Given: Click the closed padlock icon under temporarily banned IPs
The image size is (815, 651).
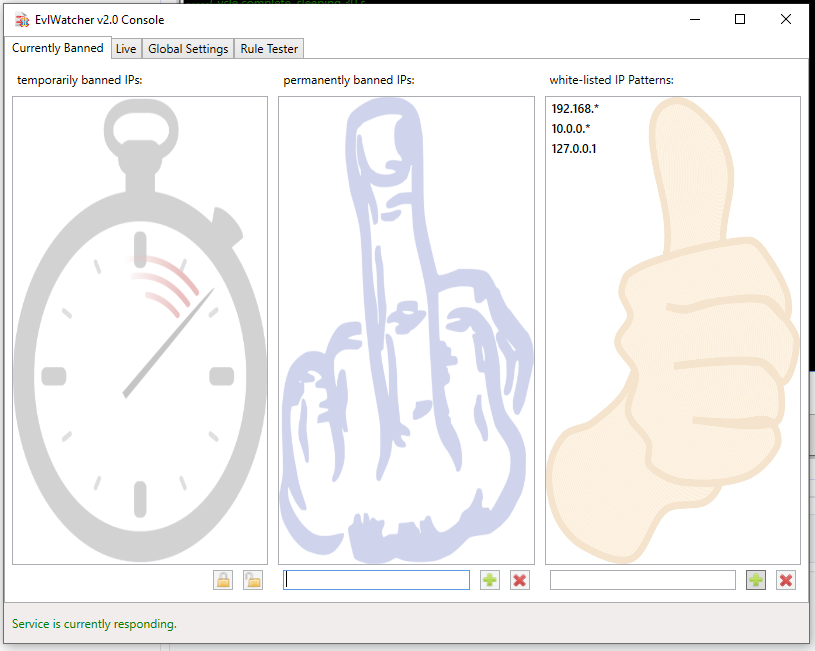Looking at the screenshot, I should [223, 580].
